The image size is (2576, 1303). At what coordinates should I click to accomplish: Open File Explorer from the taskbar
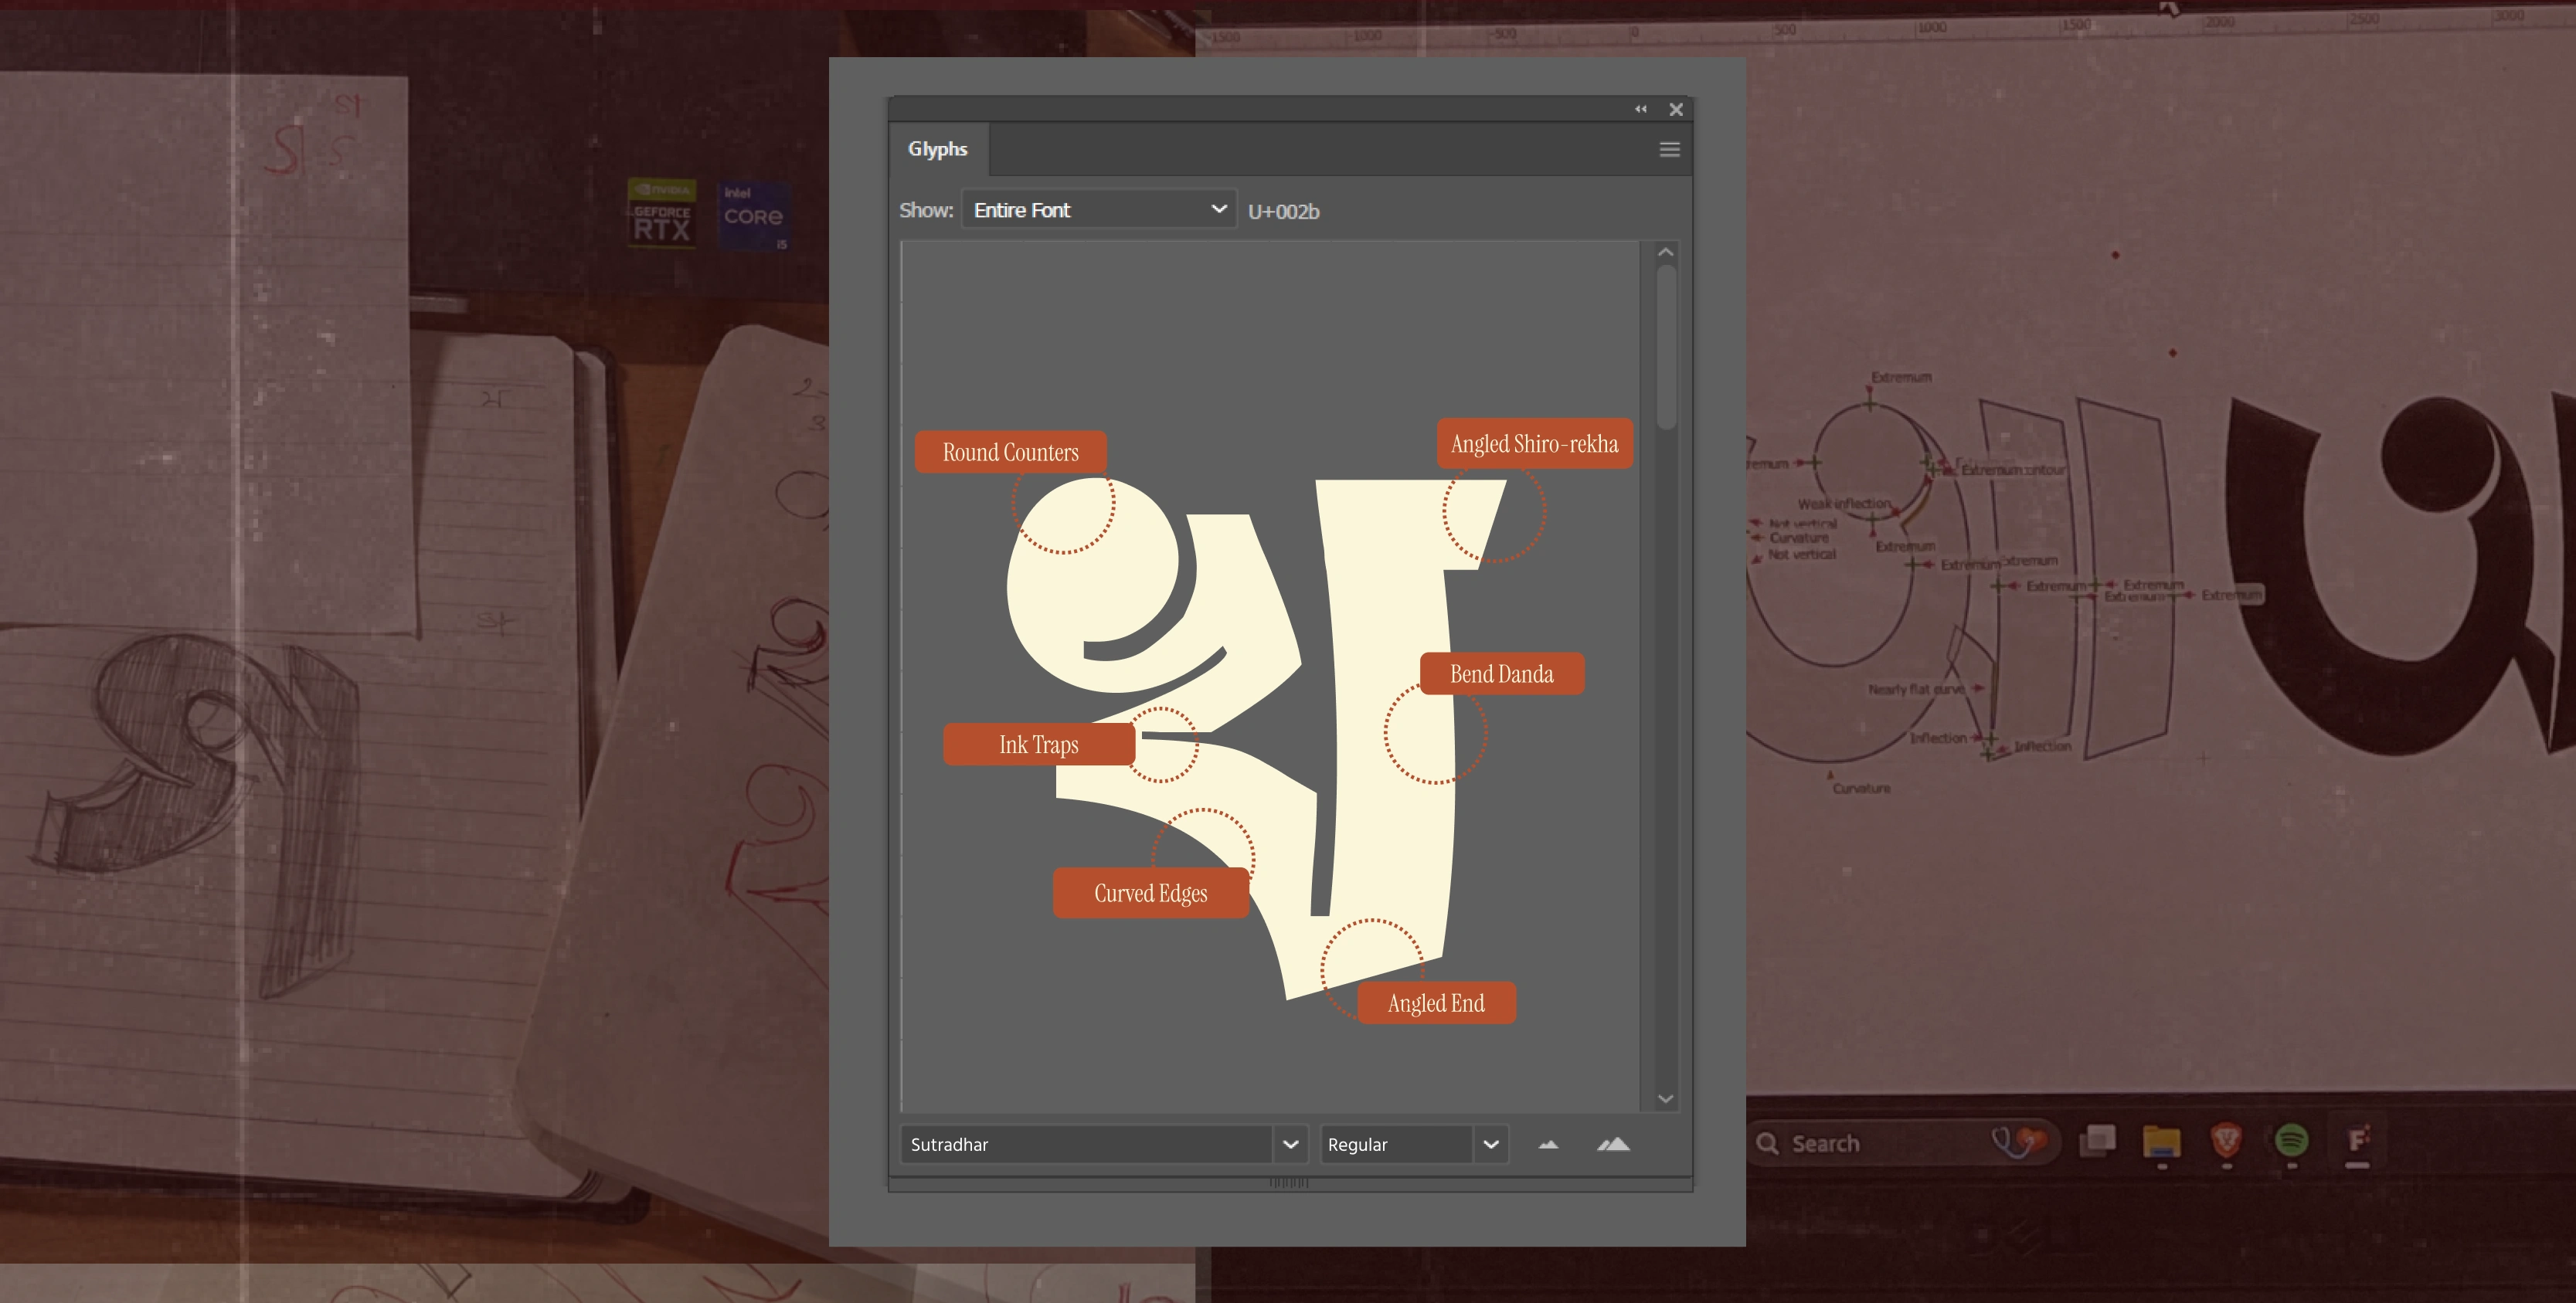(x=2161, y=1141)
